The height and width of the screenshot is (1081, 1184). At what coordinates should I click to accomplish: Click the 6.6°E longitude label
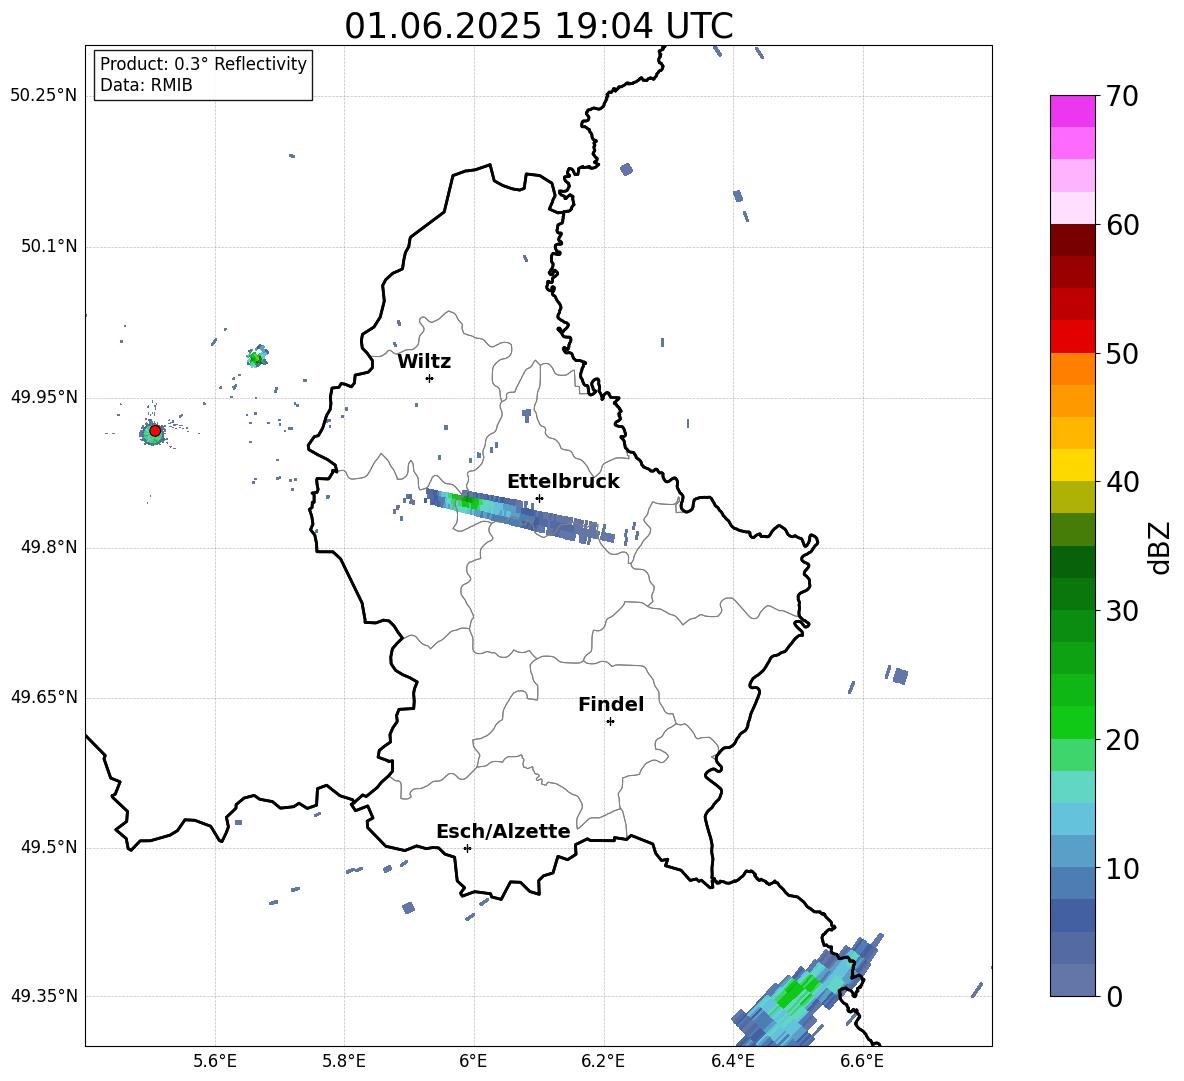pyautogui.click(x=862, y=1061)
